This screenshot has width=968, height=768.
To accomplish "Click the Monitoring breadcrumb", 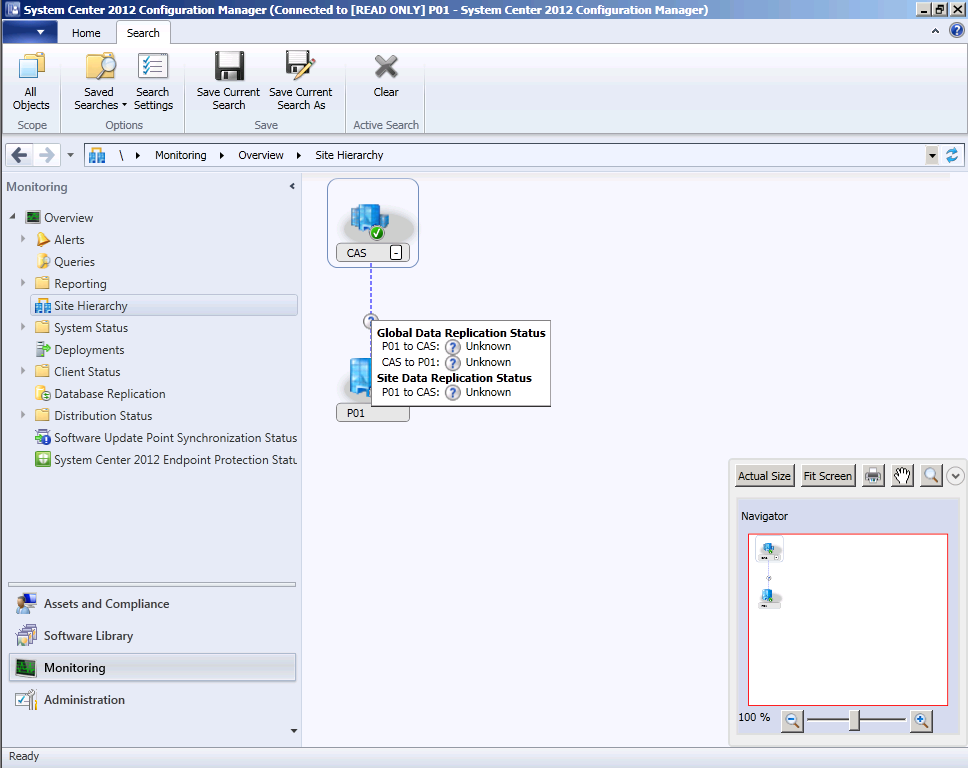I will tap(180, 155).
